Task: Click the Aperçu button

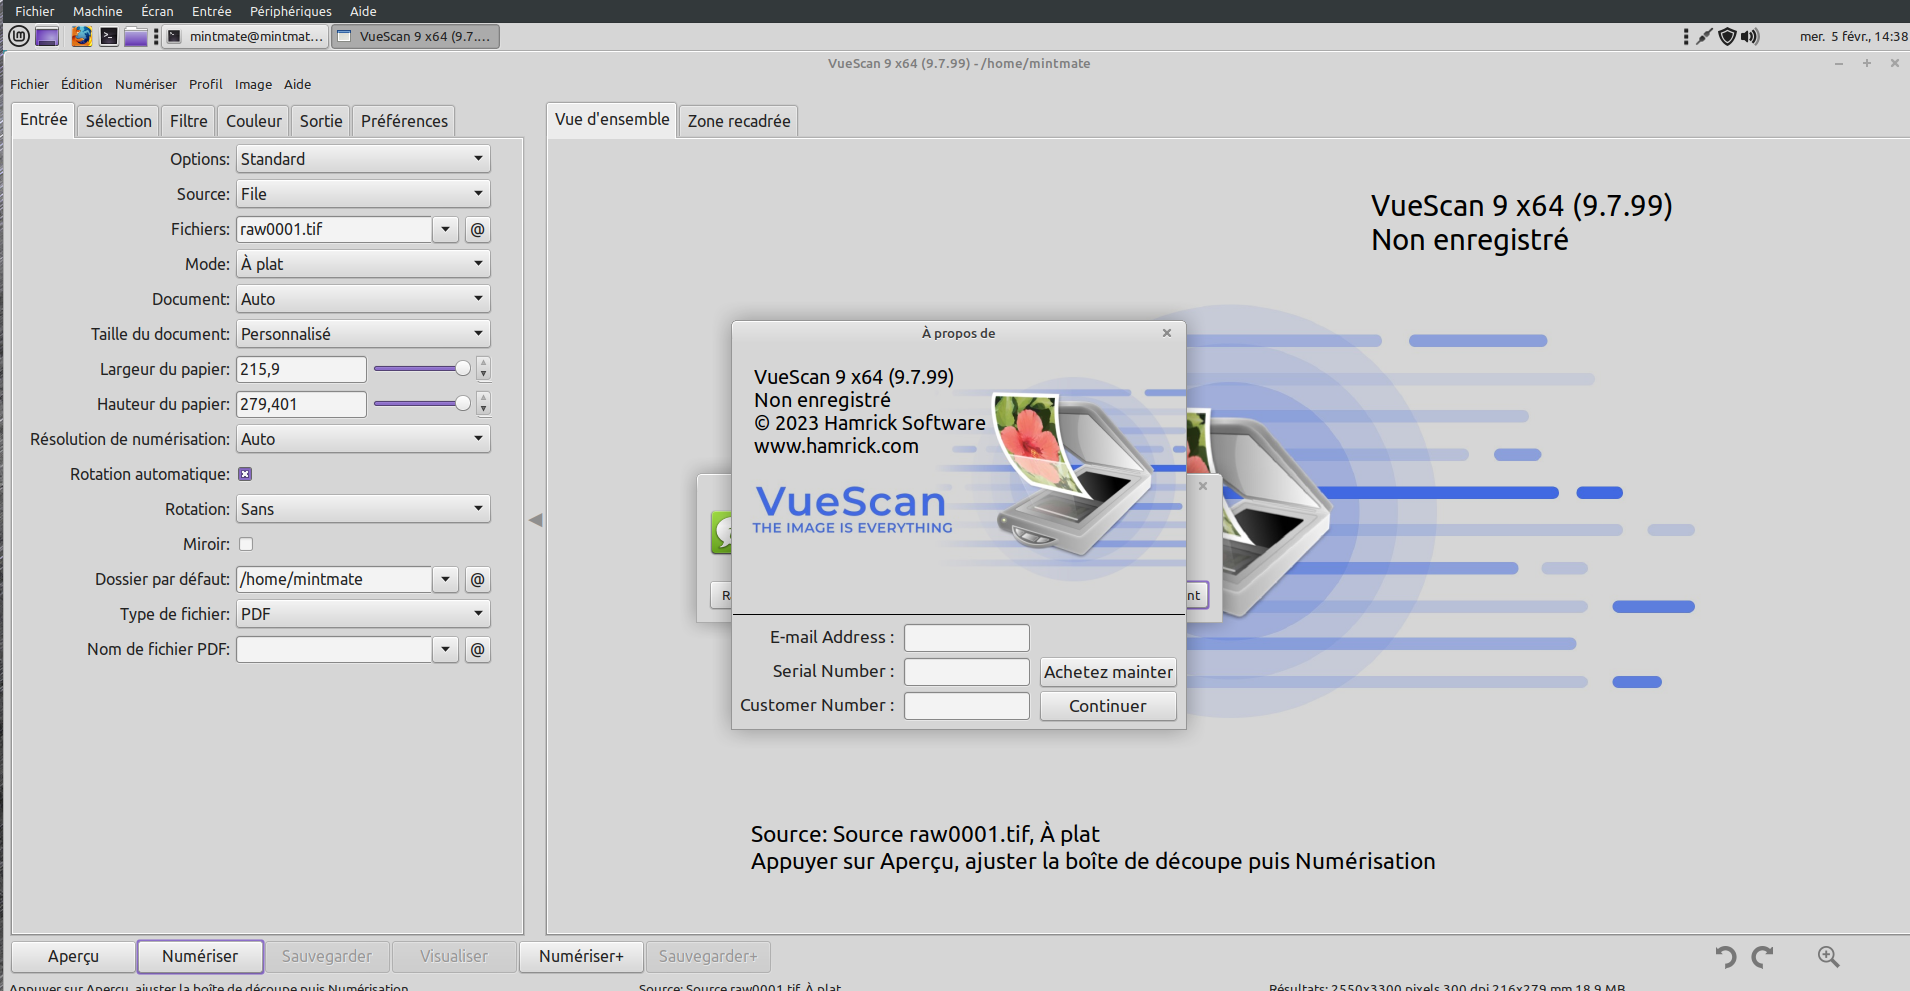Action: tap(73, 956)
